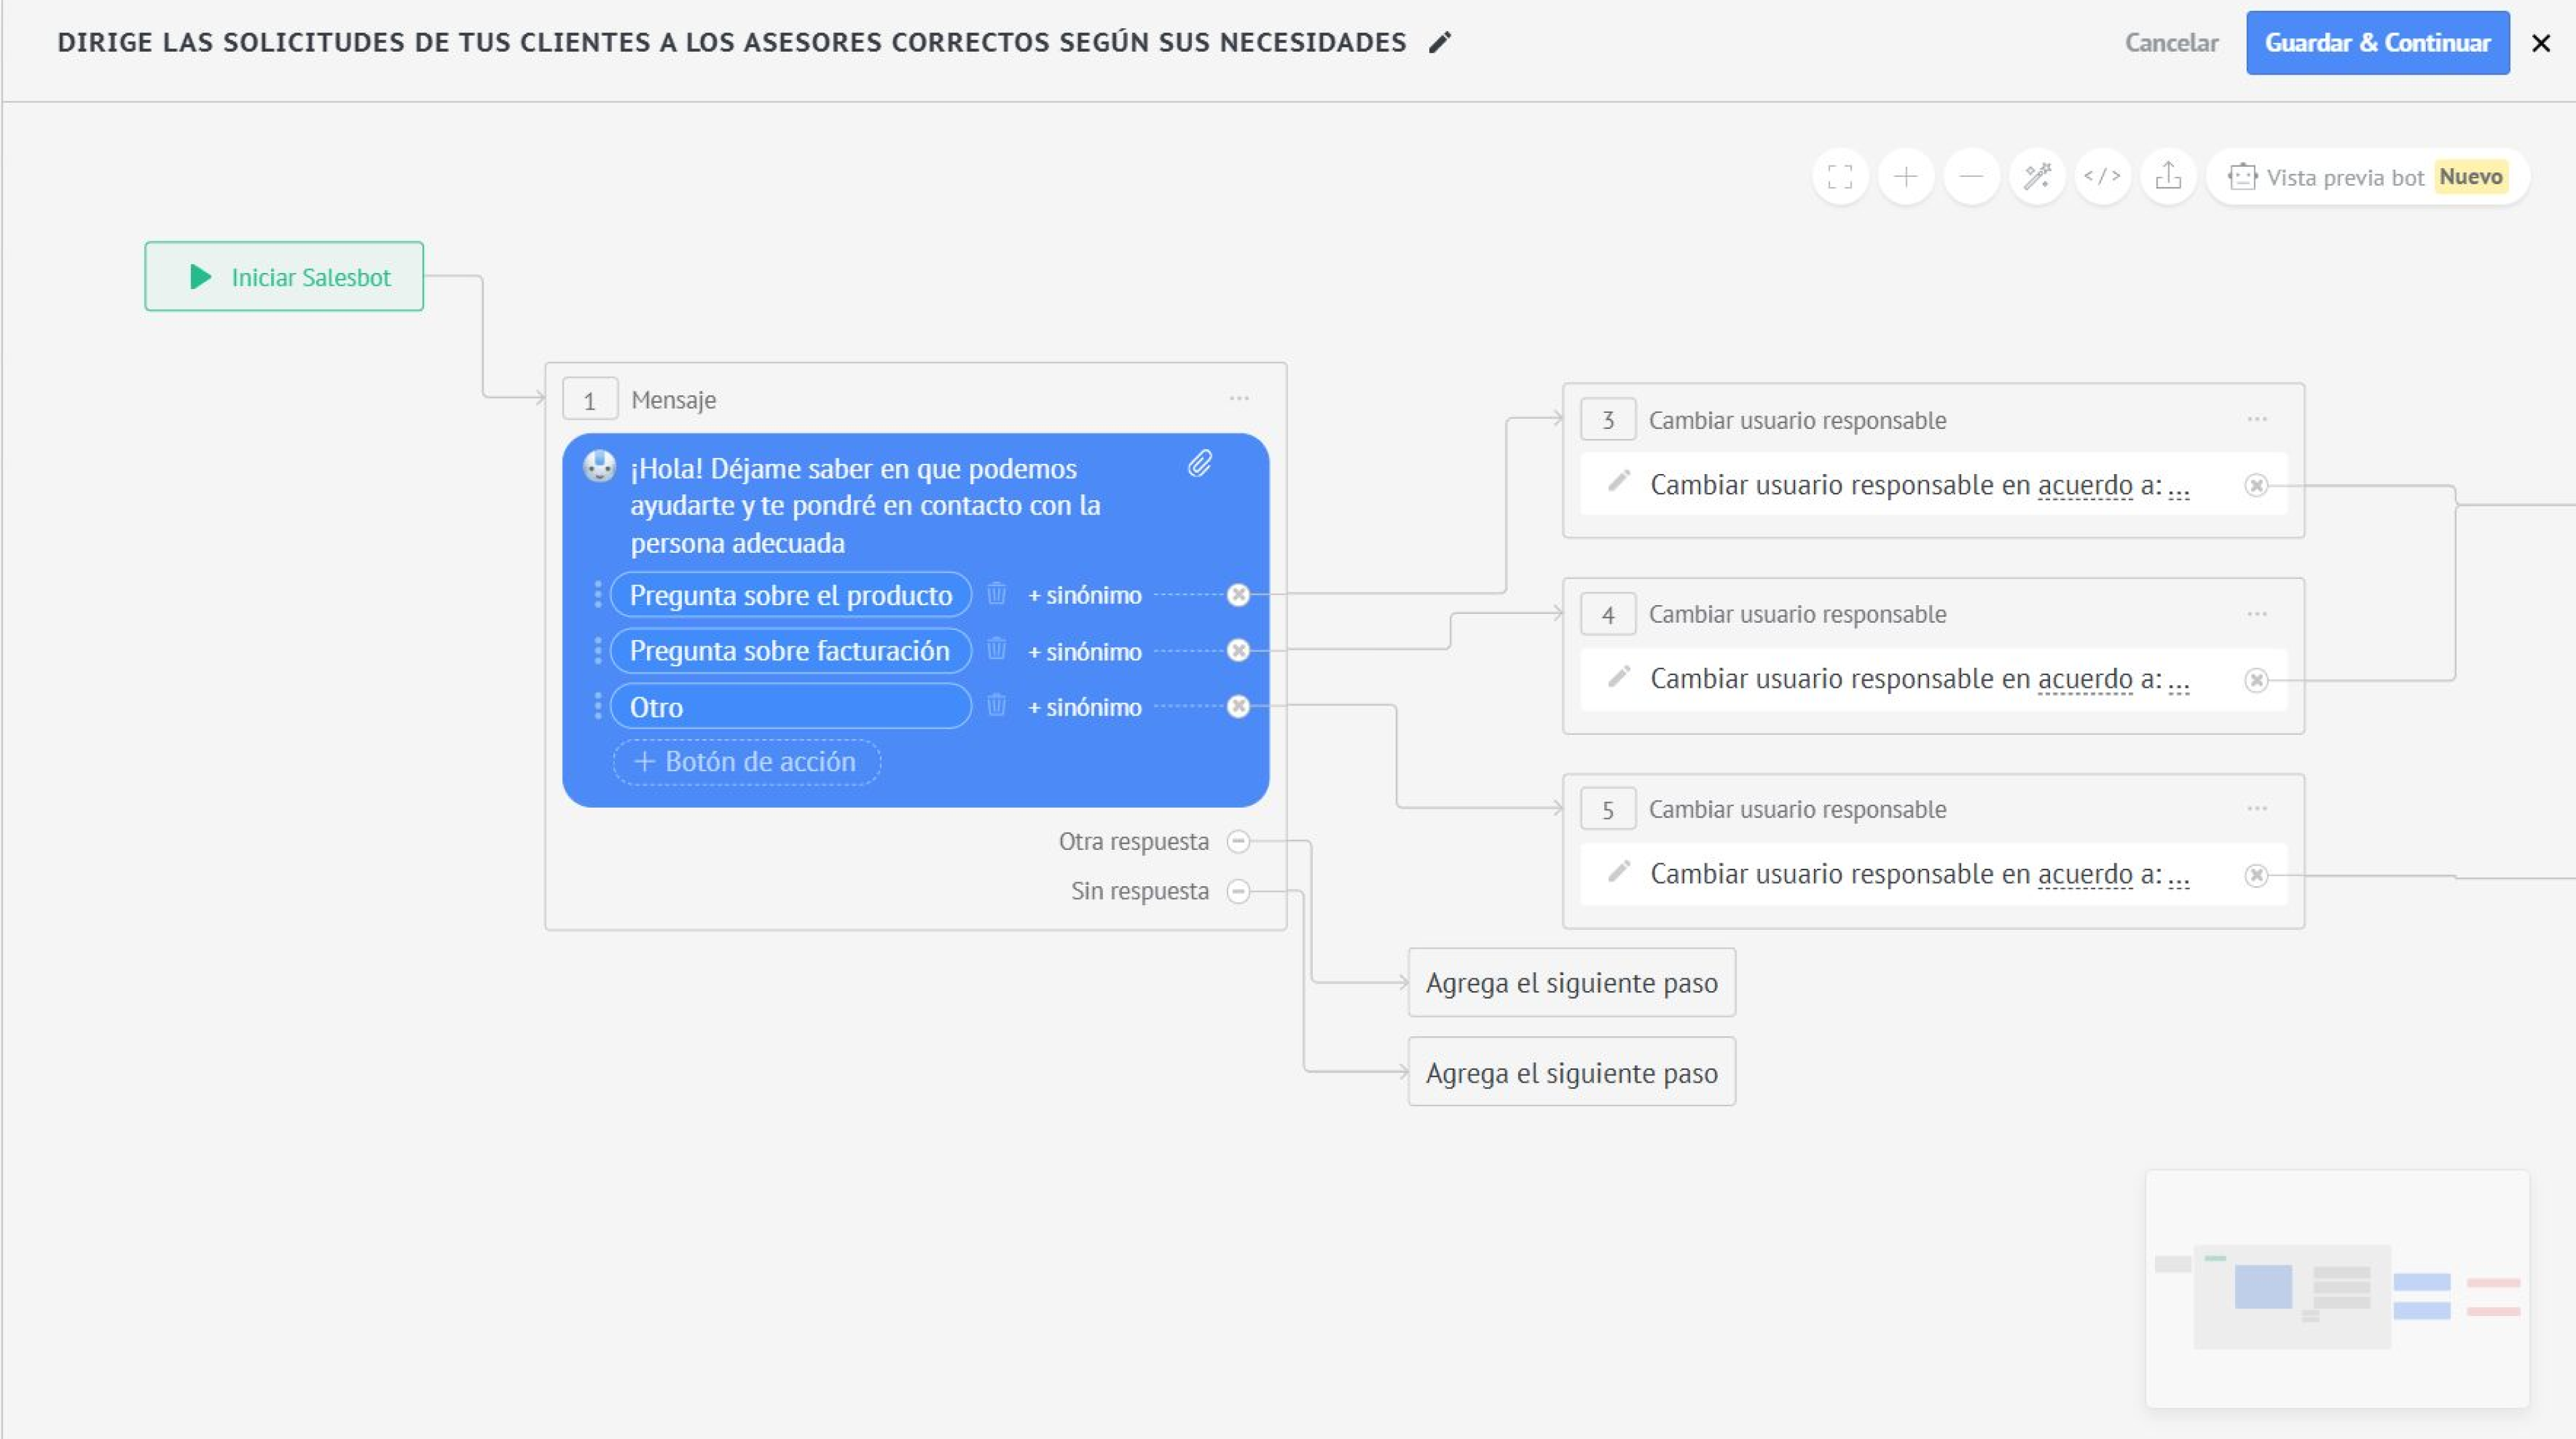The width and height of the screenshot is (2576, 1439).
Task: Open the options menu of step 1 Mensaje
Action: pos(1239,399)
